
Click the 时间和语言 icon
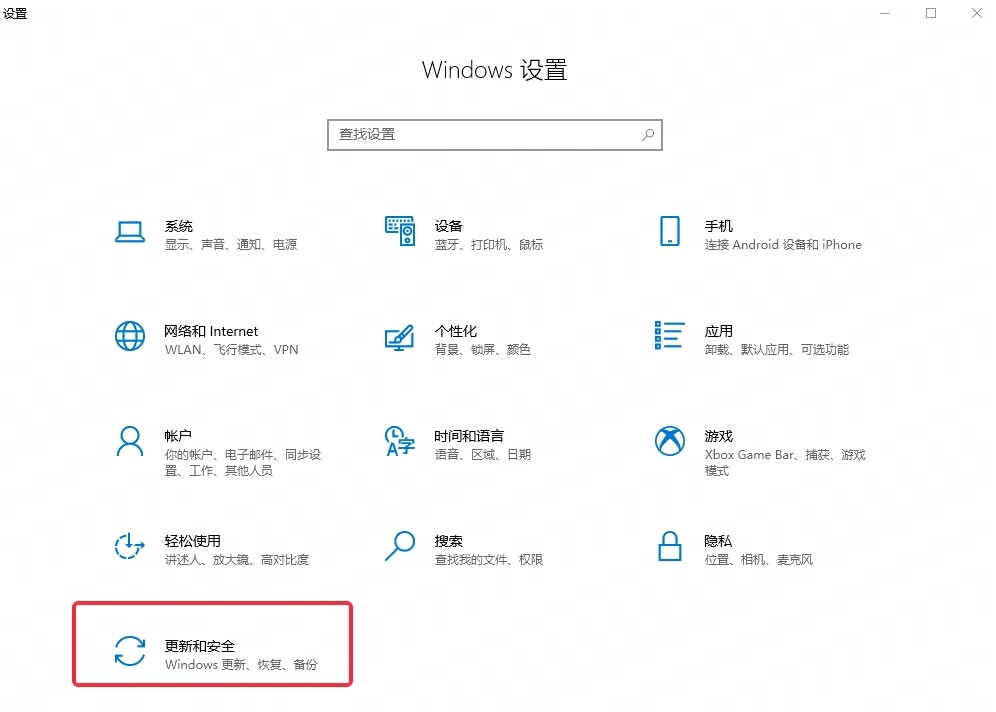400,442
